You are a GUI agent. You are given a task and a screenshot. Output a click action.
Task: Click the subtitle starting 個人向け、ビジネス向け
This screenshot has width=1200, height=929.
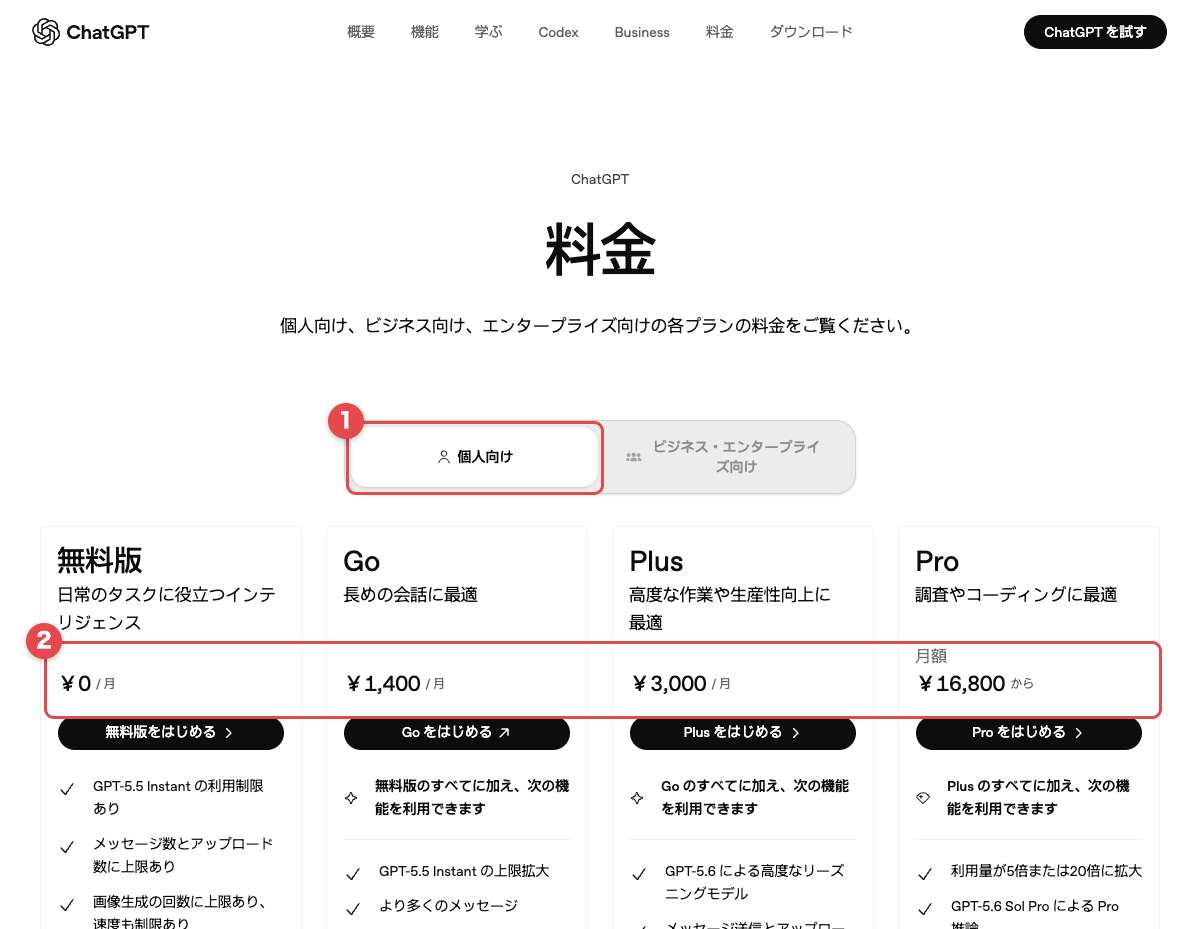597,326
